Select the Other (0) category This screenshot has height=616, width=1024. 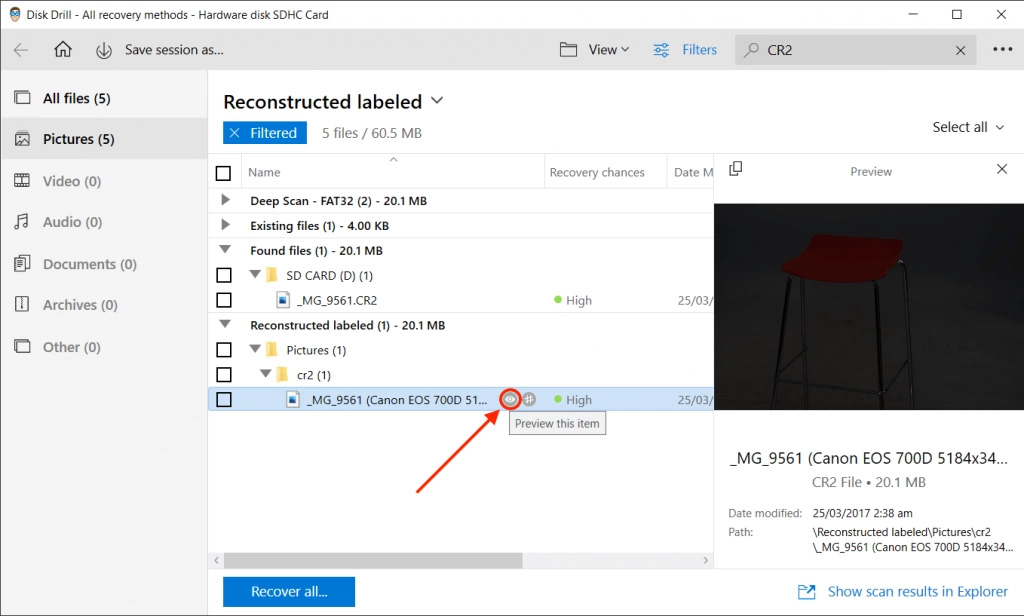click(x=104, y=347)
